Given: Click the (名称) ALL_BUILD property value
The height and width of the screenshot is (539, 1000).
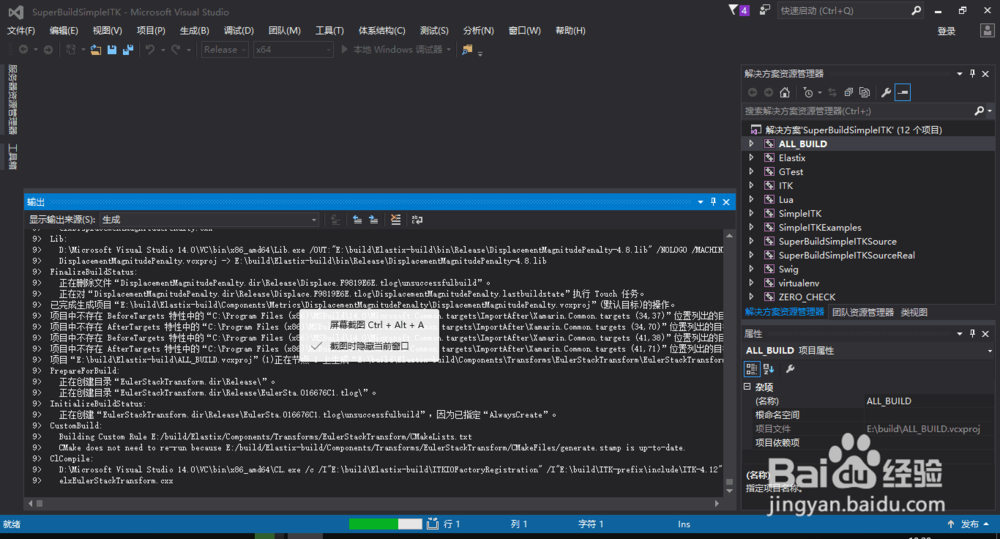Looking at the screenshot, I should click(929, 401).
